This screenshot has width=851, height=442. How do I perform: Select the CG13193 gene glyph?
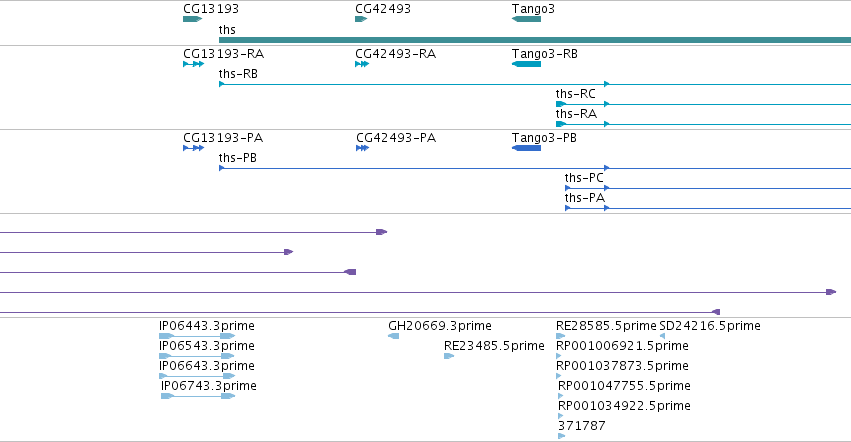click(x=193, y=19)
